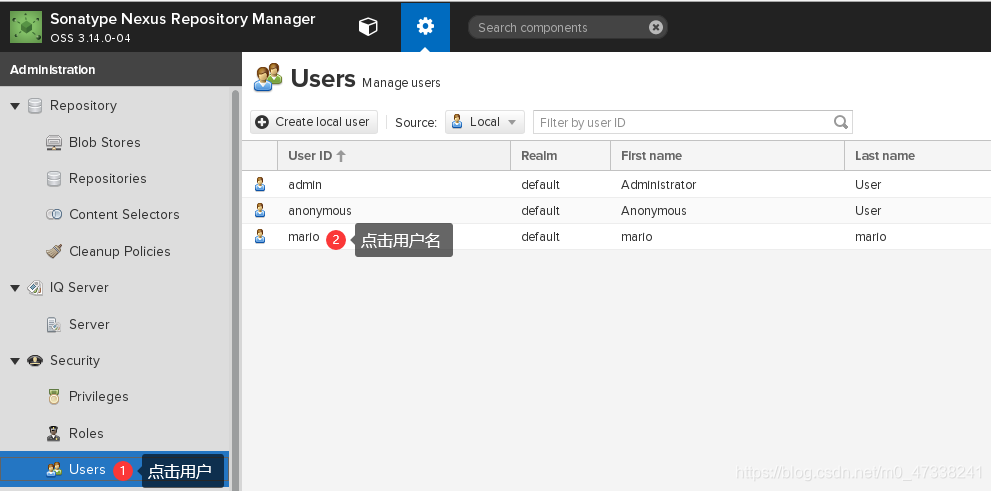Click the Nexus logo icon

pos(27,27)
